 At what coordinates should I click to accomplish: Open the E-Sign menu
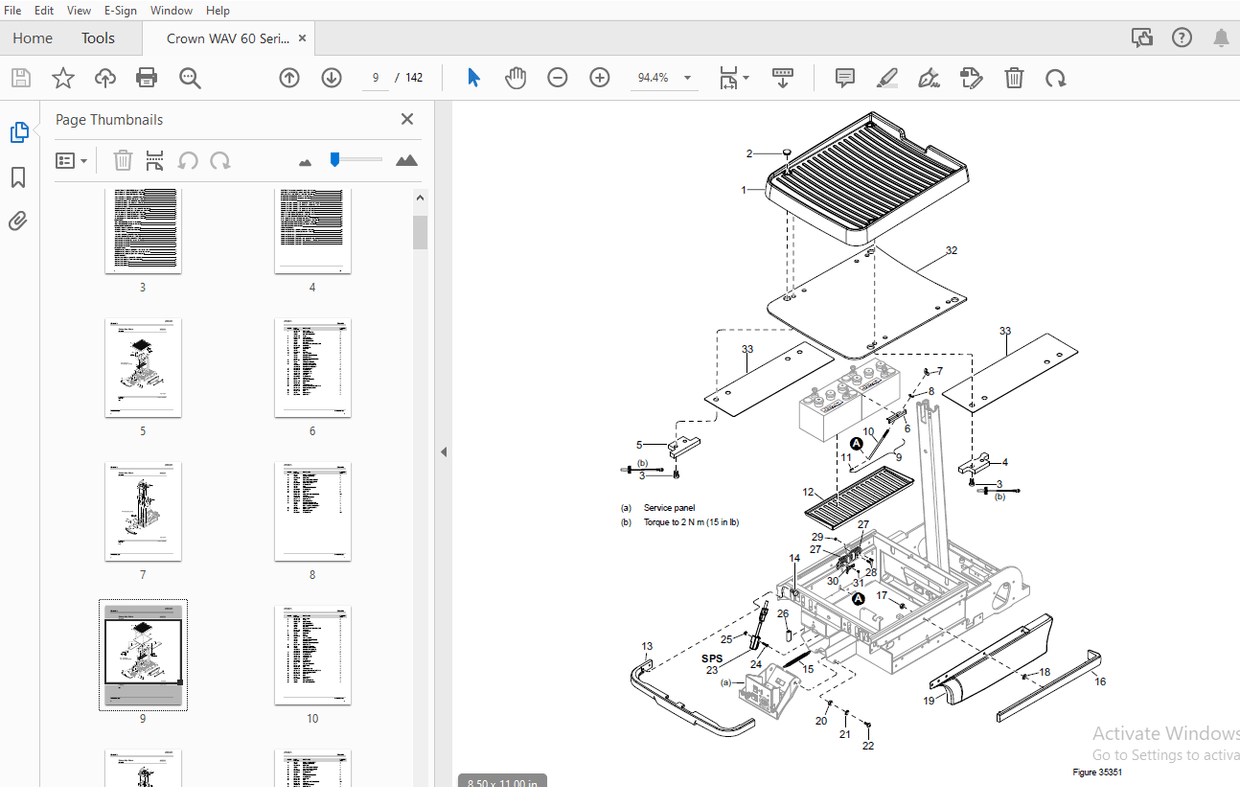pos(119,10)
